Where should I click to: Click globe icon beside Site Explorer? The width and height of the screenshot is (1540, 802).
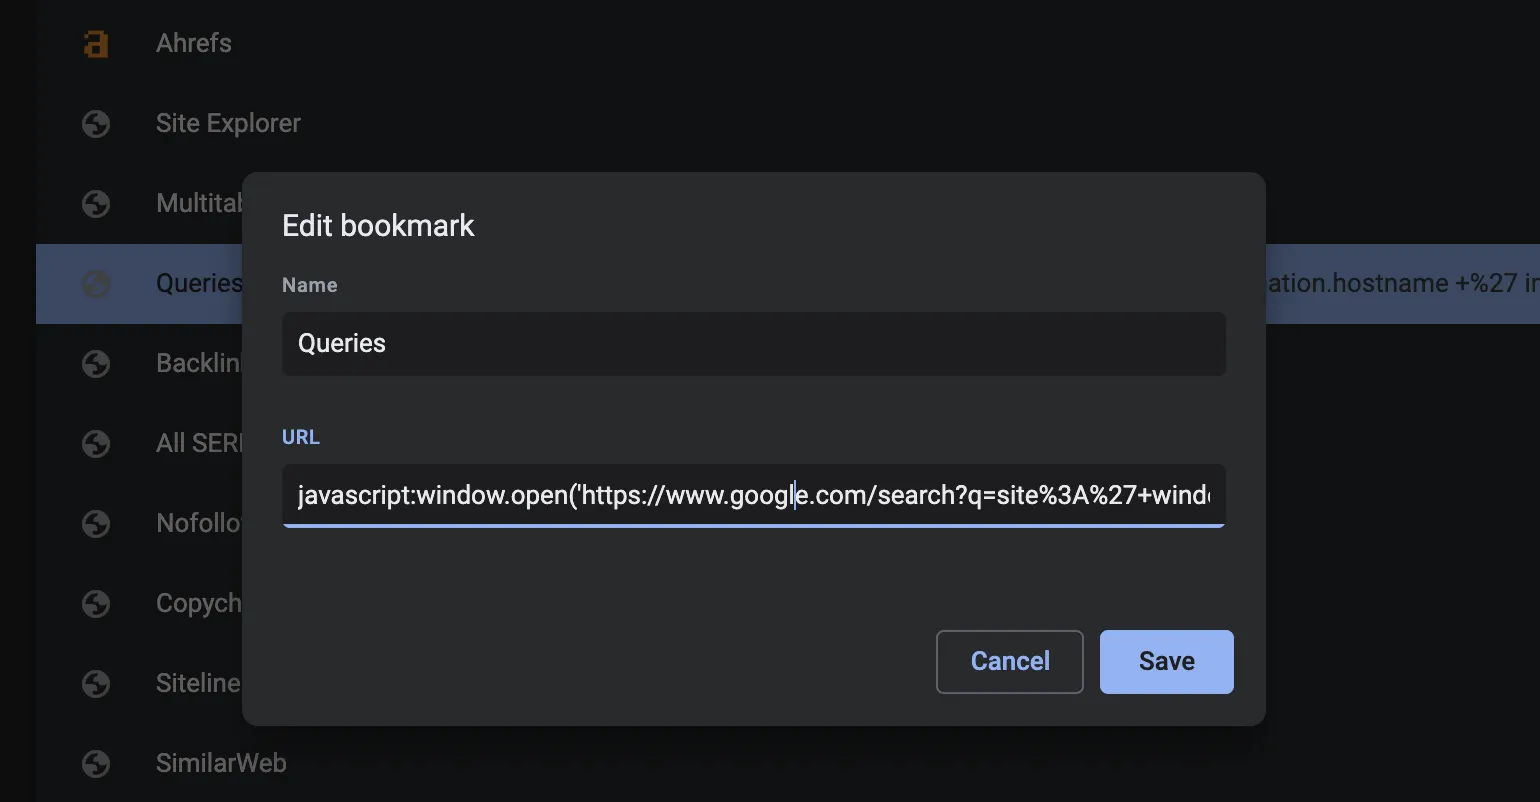(x=96, y=124)
